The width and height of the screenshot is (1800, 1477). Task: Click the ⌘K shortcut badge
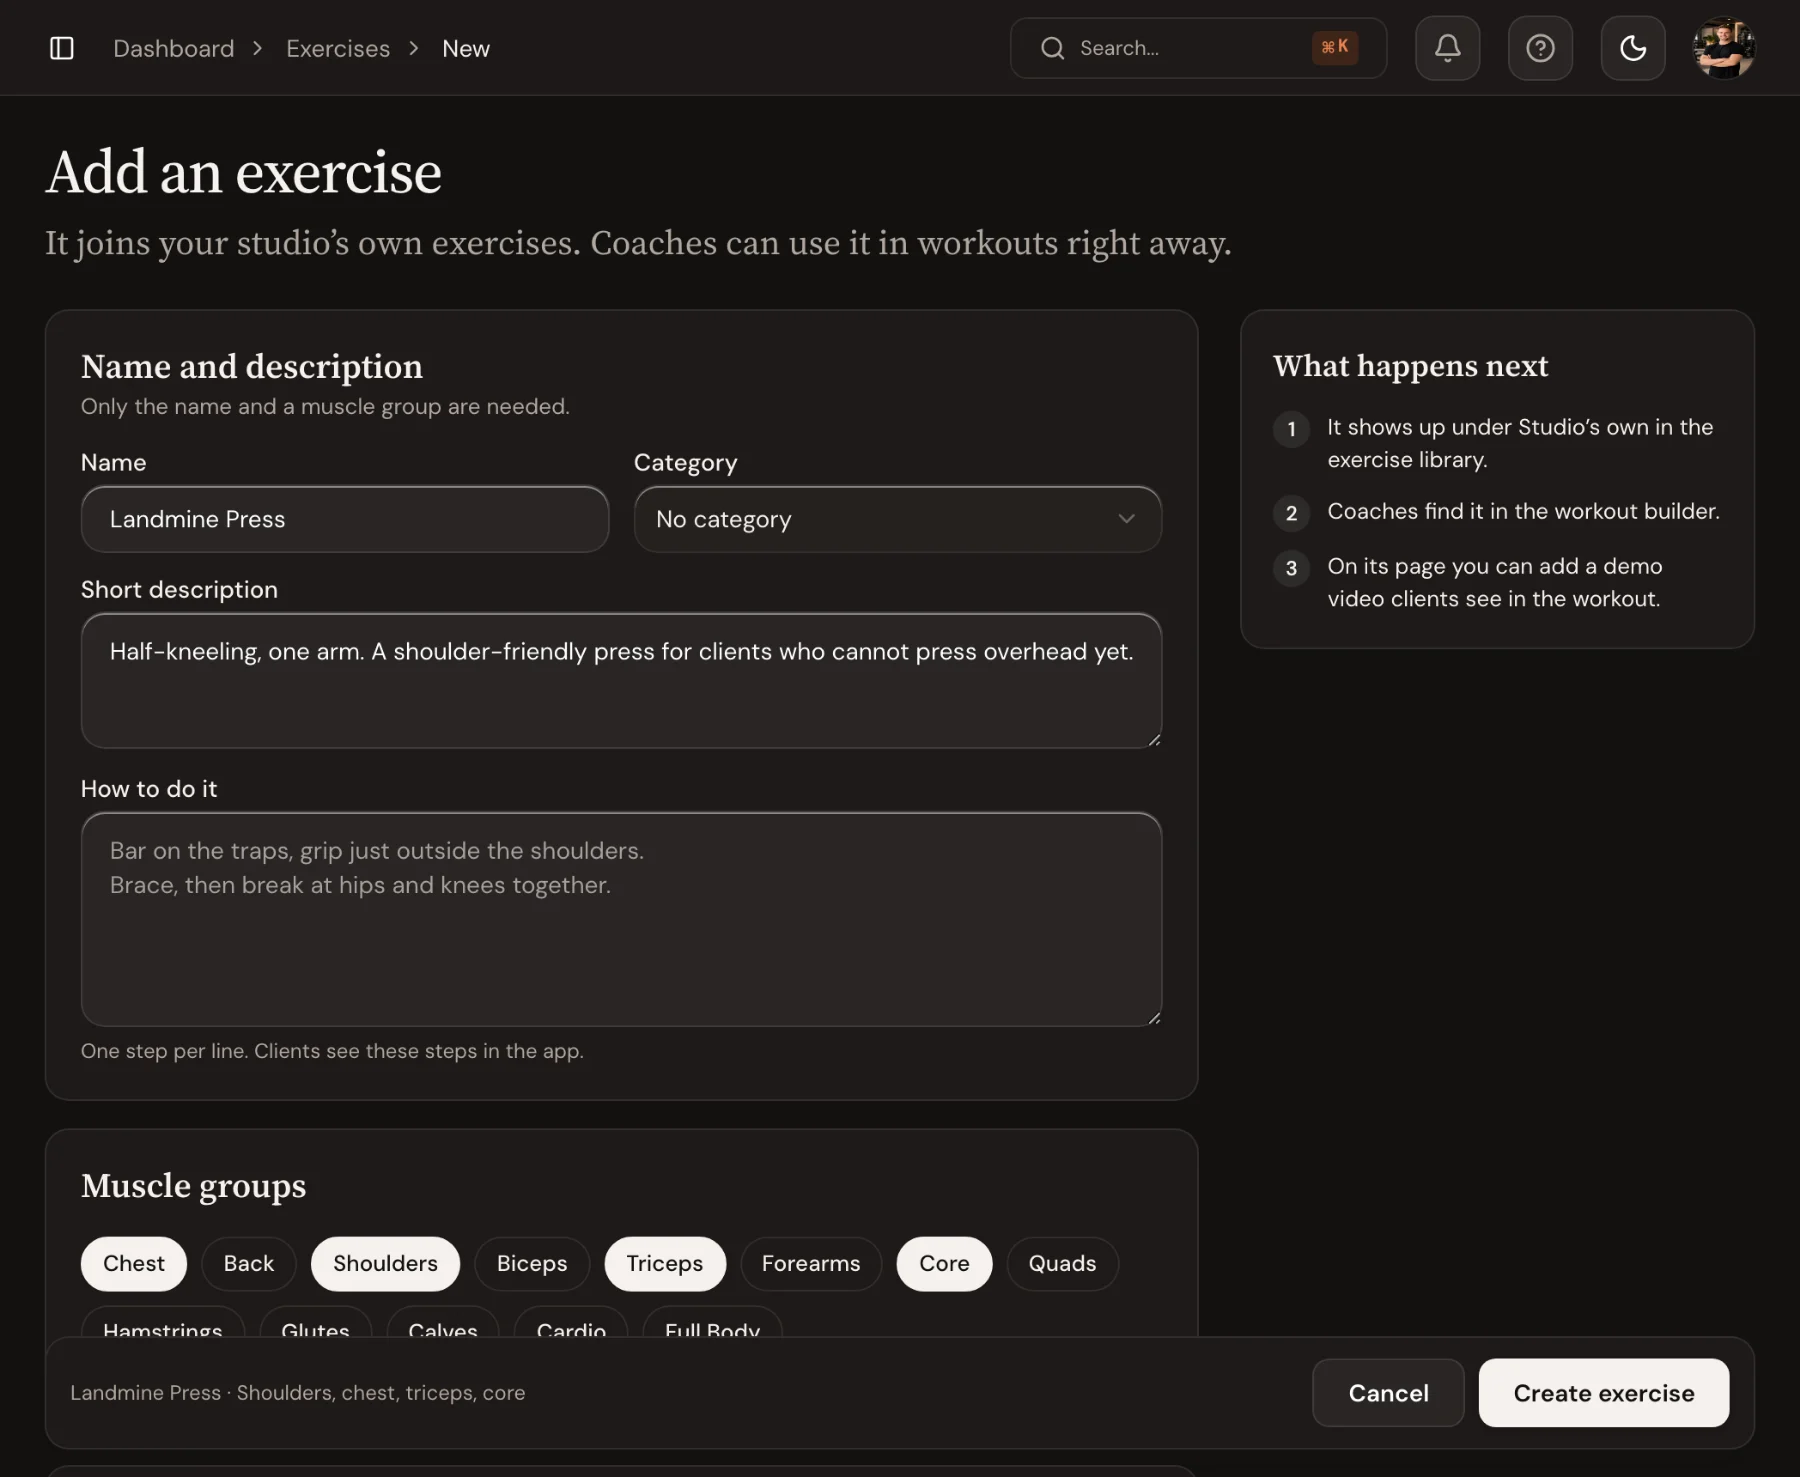[x=1335, y=47]
